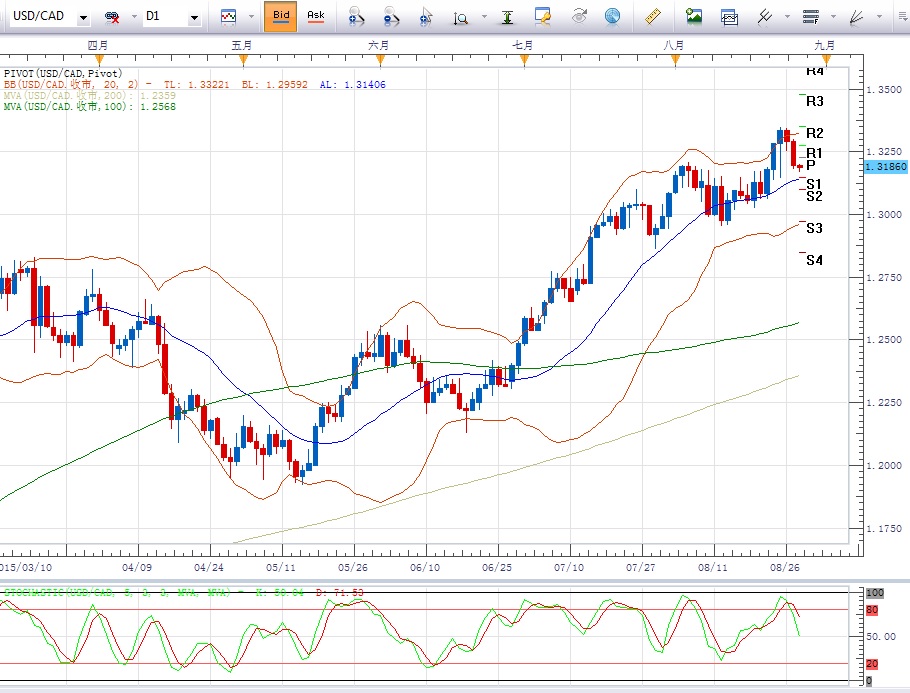The image size is (910, 693).
Task: Click the unlink chart icon
Action: 113,17
